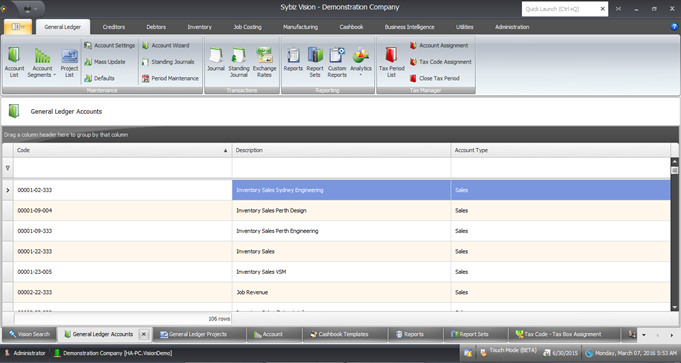Open the help question mark icon
Screen dimensions: 681x363
674,26
